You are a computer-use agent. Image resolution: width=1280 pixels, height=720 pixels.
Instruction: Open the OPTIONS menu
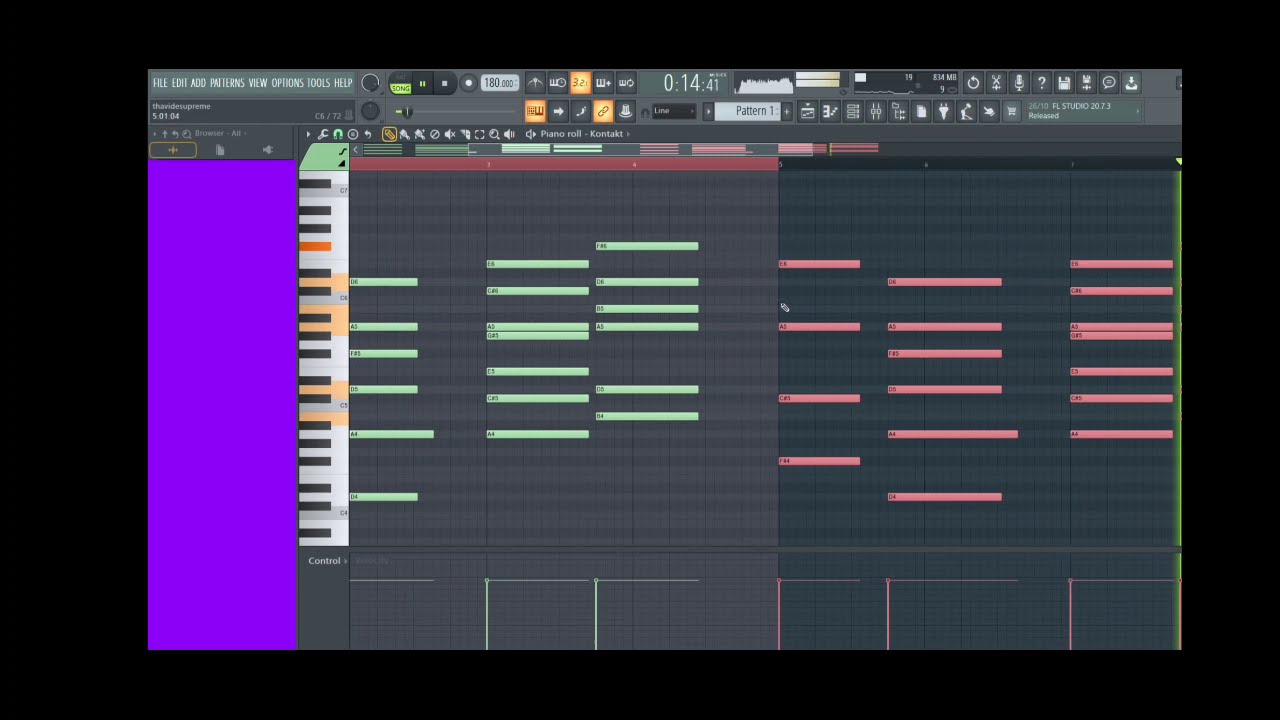click(287, 83)
